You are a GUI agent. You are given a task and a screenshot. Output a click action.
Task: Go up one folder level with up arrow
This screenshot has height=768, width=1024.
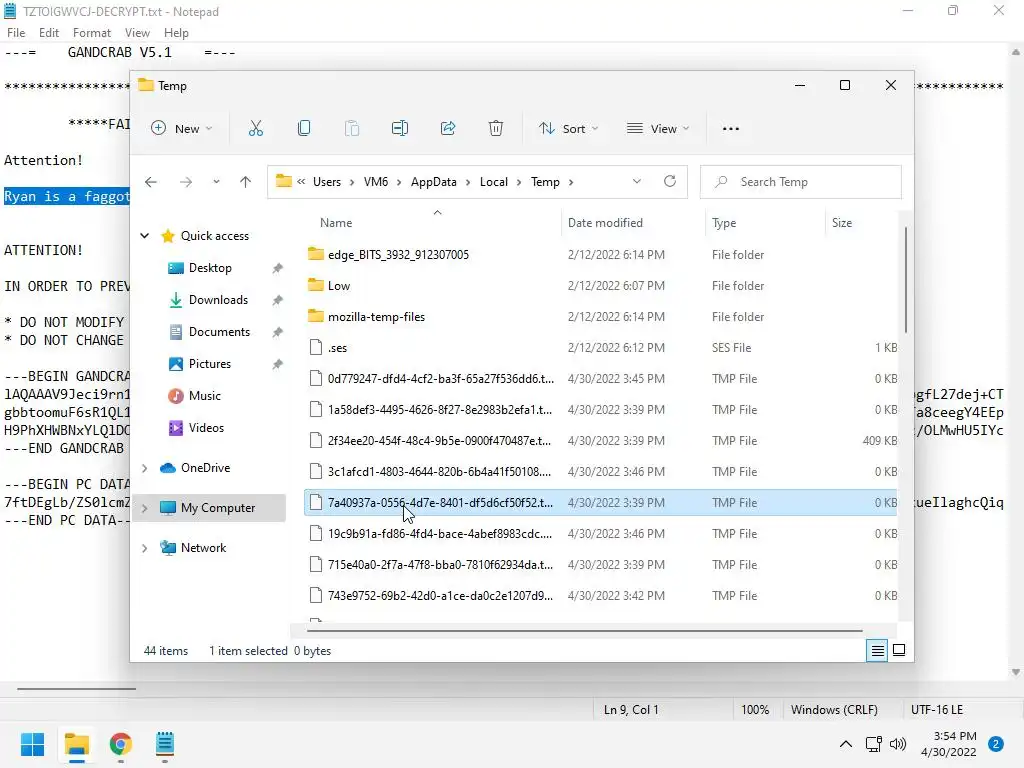click(x=246, y=182)
